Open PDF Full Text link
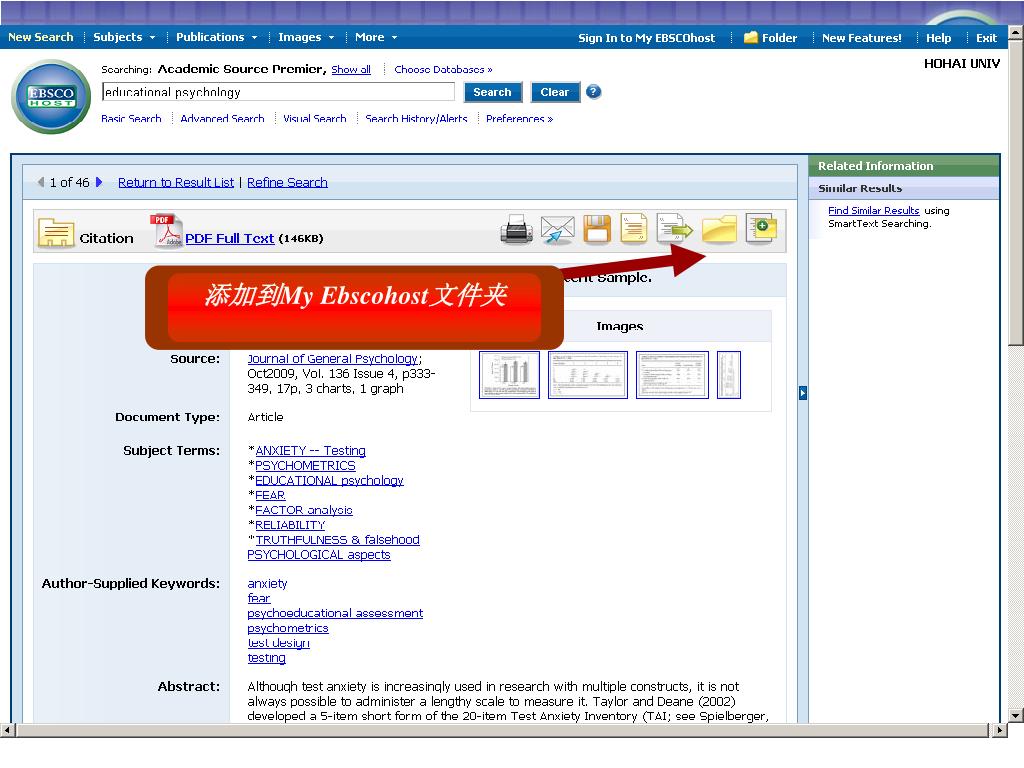 point(230,238)
